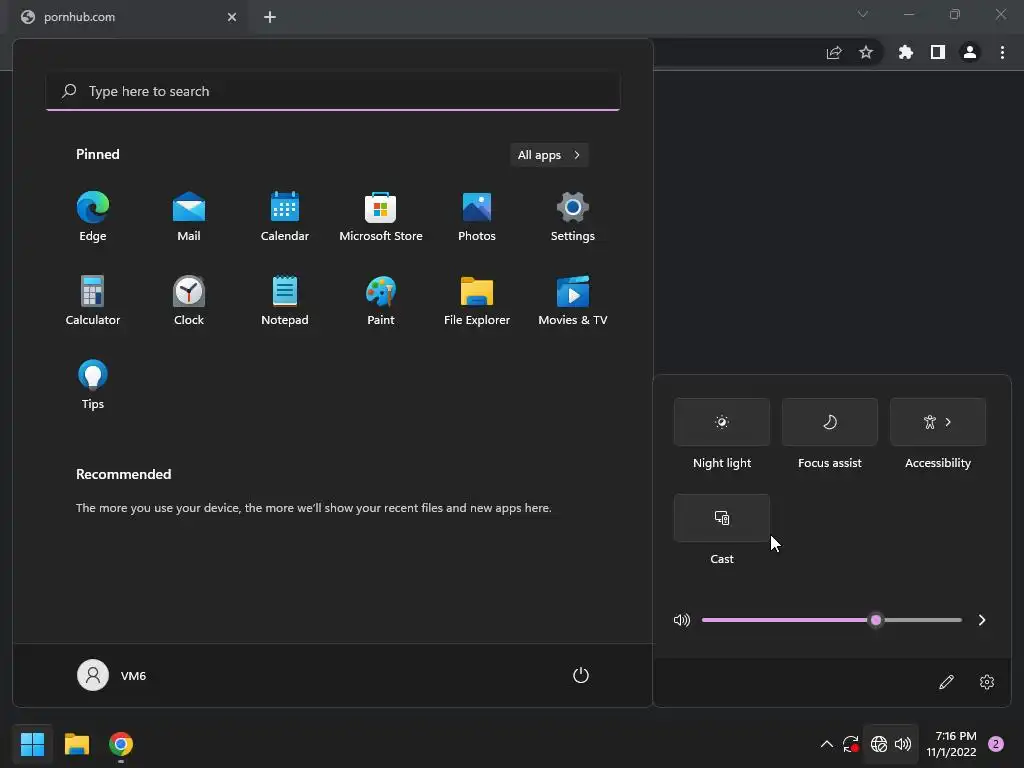Click the taskbar volume icon
The height and width of the screenshot is (768, 1024).
pos(903,744)
